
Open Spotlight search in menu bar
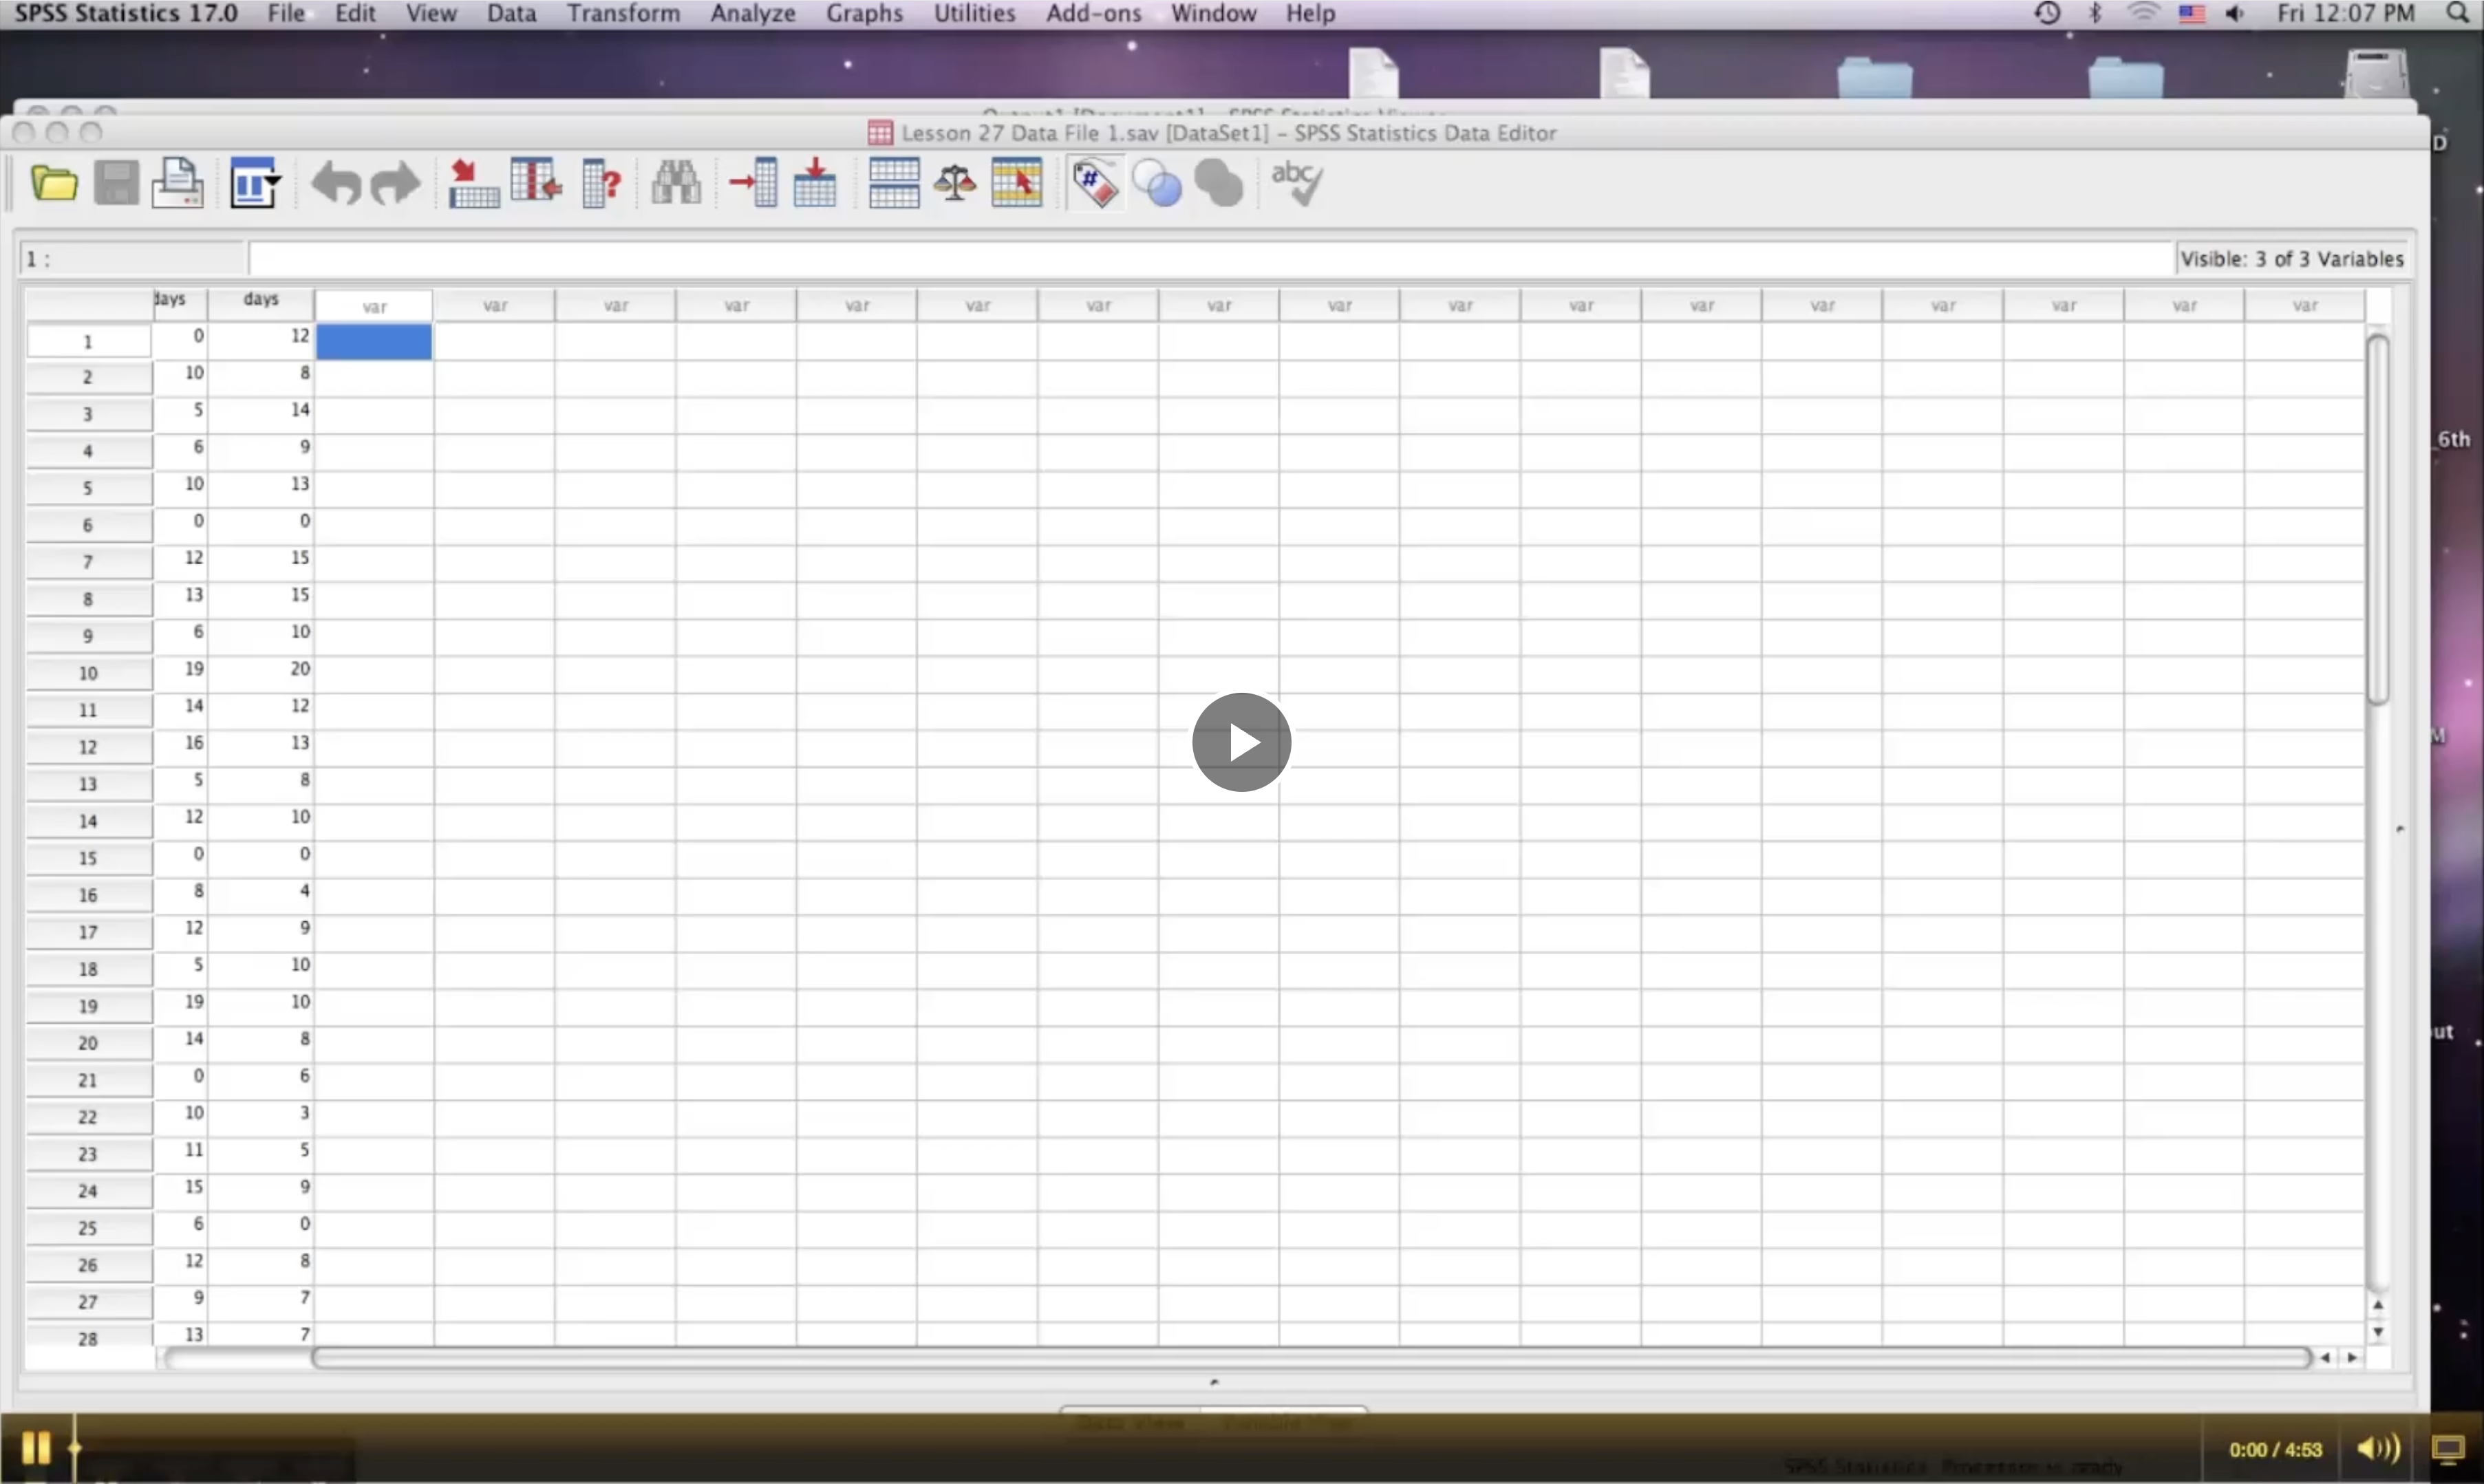pos(2457,14)
